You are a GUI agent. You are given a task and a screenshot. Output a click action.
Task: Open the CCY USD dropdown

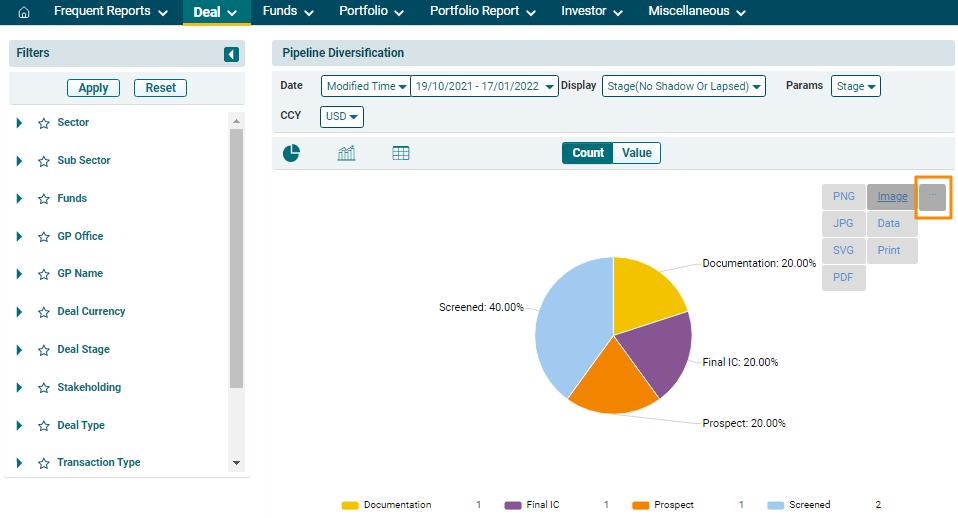pos(342,117)
